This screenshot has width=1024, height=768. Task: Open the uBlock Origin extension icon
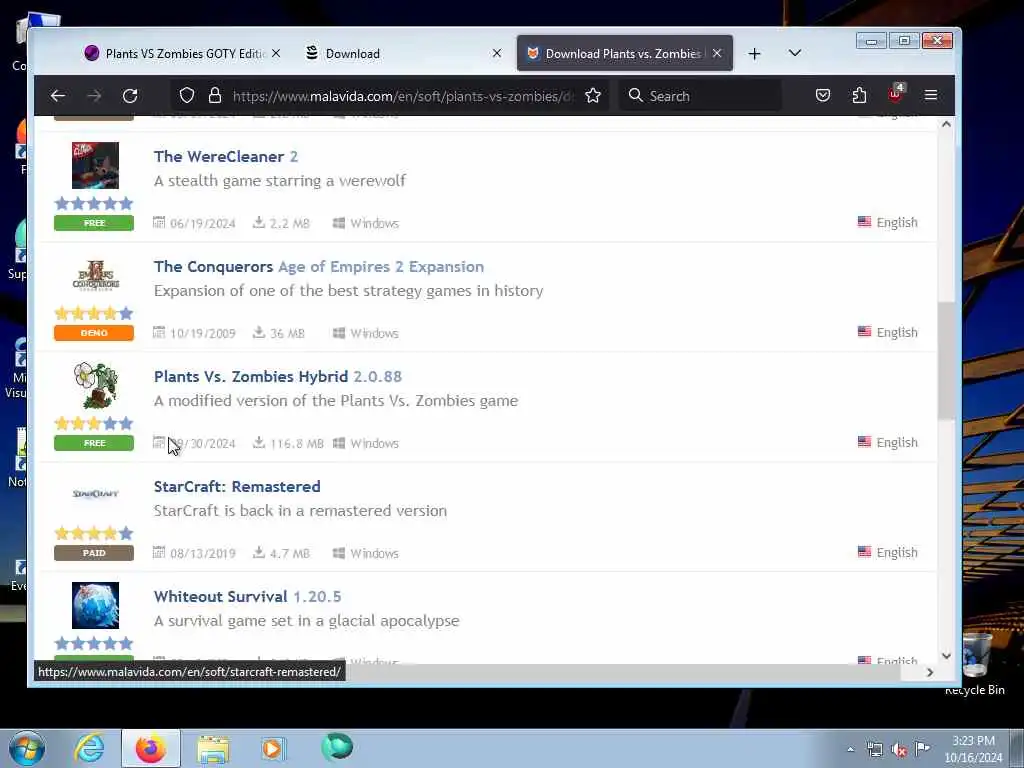click(895, 95)
